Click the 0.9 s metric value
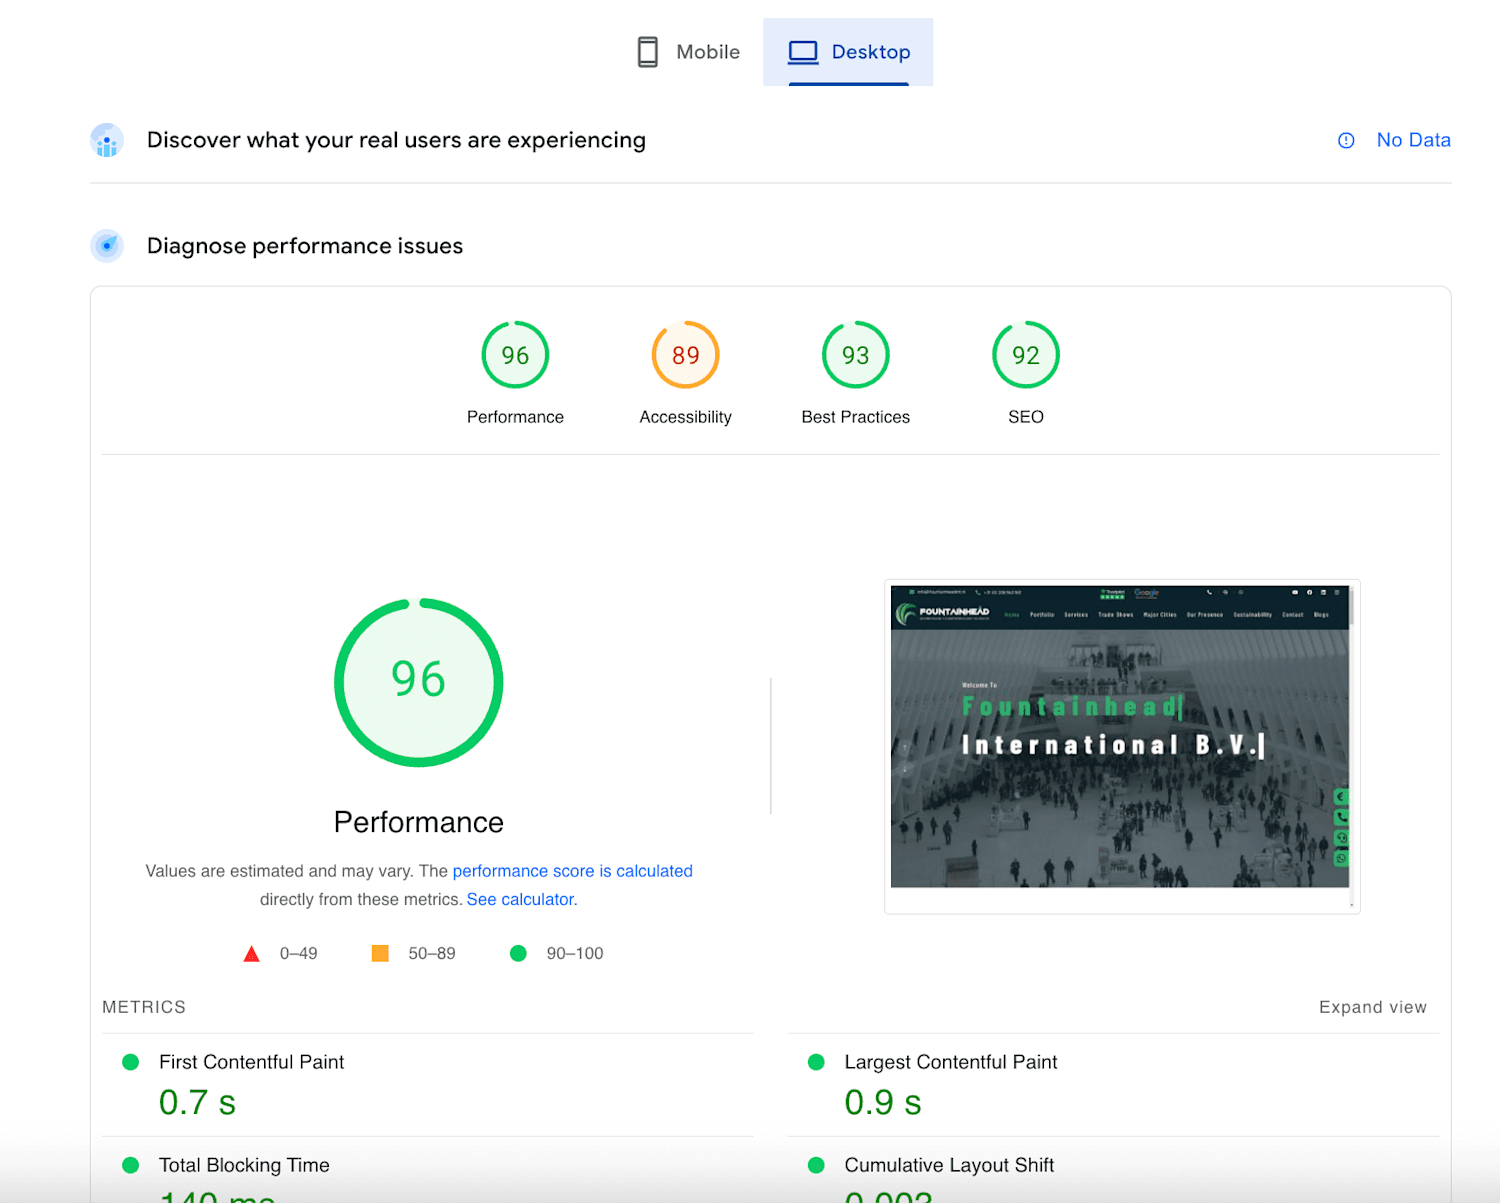Screen dimensions: 1500x1203 click(x=883, y=1102)
